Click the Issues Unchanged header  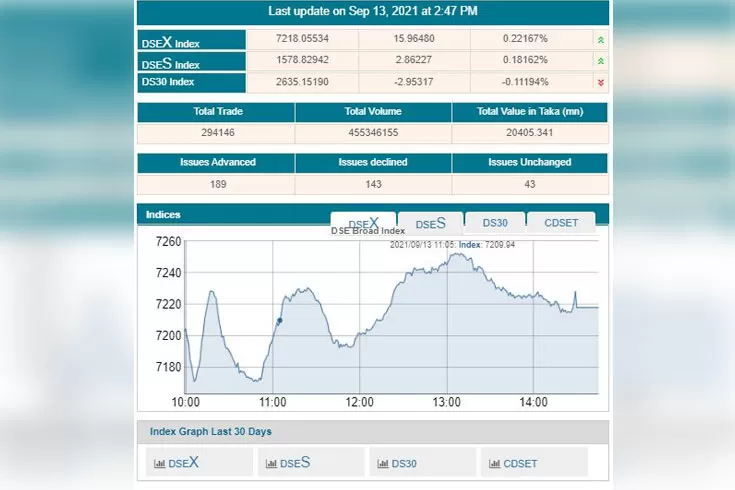tap(530, 162)
